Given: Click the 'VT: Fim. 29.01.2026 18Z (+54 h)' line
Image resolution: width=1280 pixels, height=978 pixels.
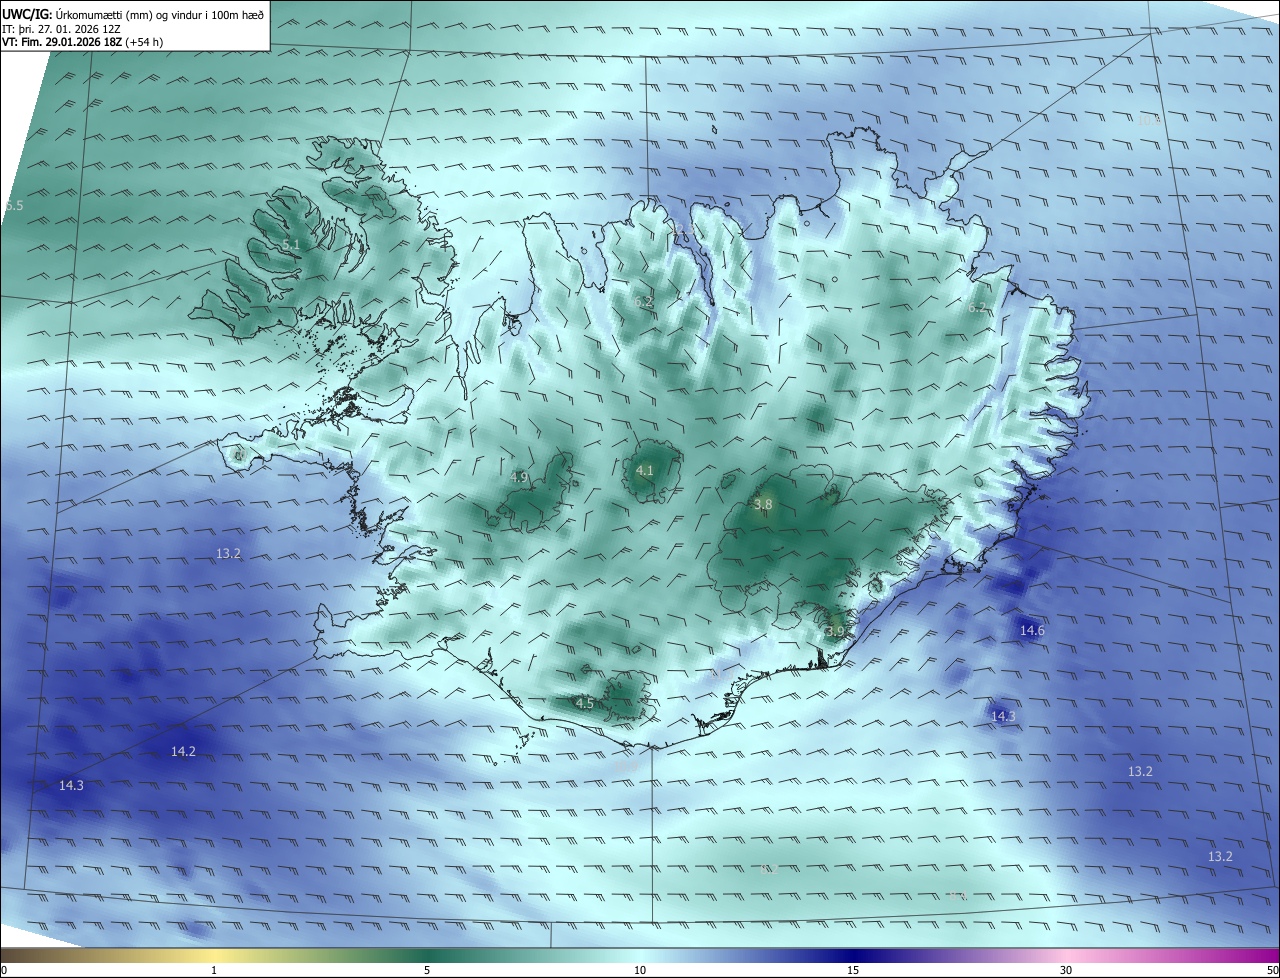Looking at the screenshot, I should click(82, 42).
